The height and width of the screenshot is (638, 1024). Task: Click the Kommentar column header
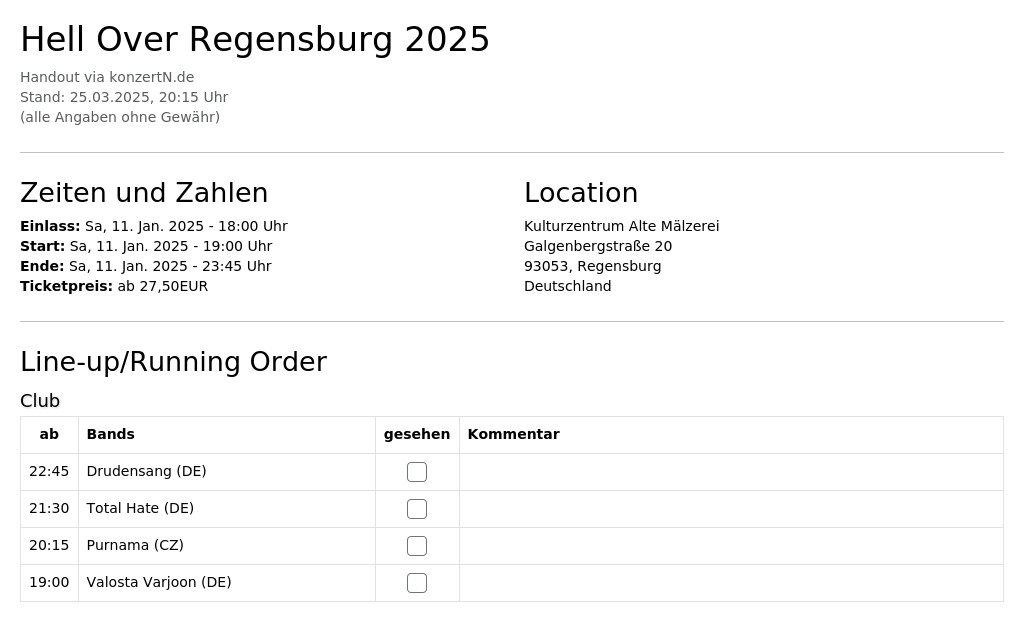[x=513, y=434]
